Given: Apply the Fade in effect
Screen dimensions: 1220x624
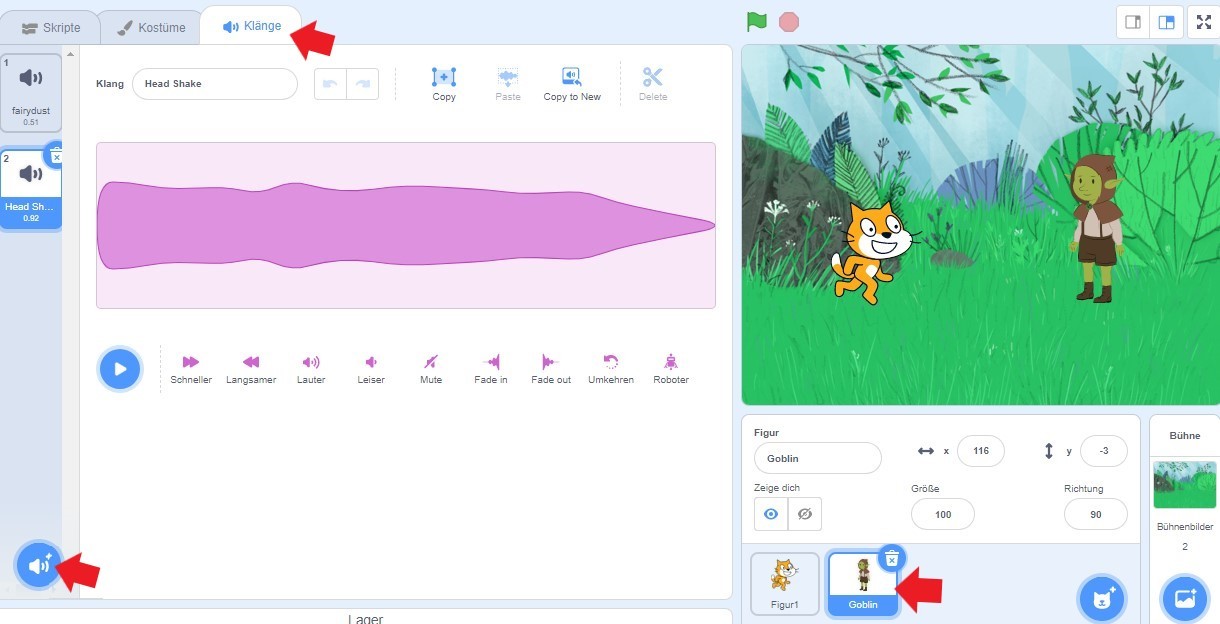Looking at the screenshot, I should tap(491, 369).
